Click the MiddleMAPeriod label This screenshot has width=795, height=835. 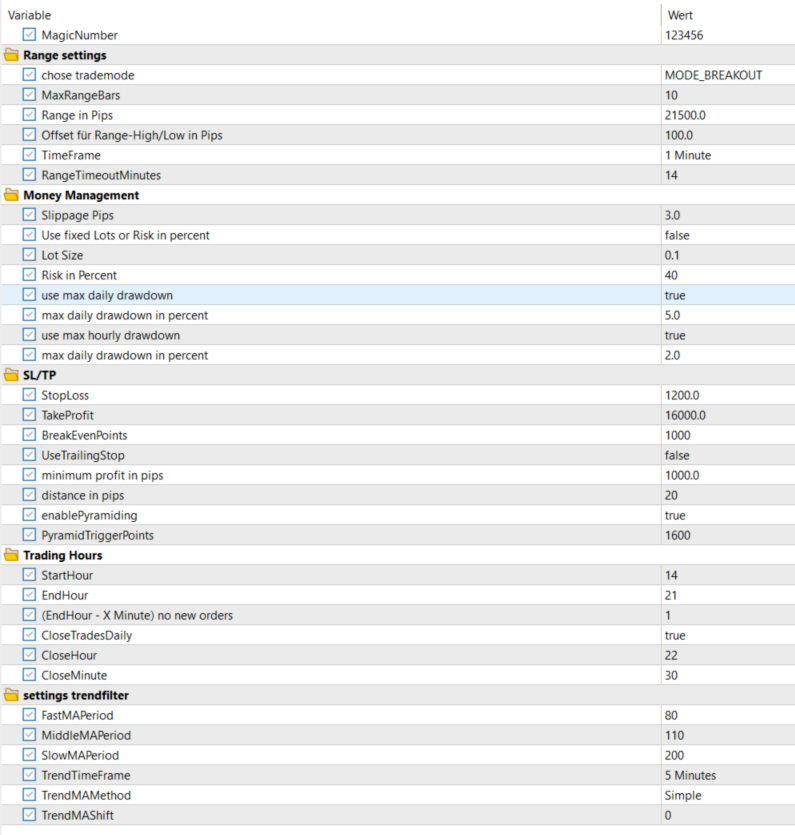(86, 735)
